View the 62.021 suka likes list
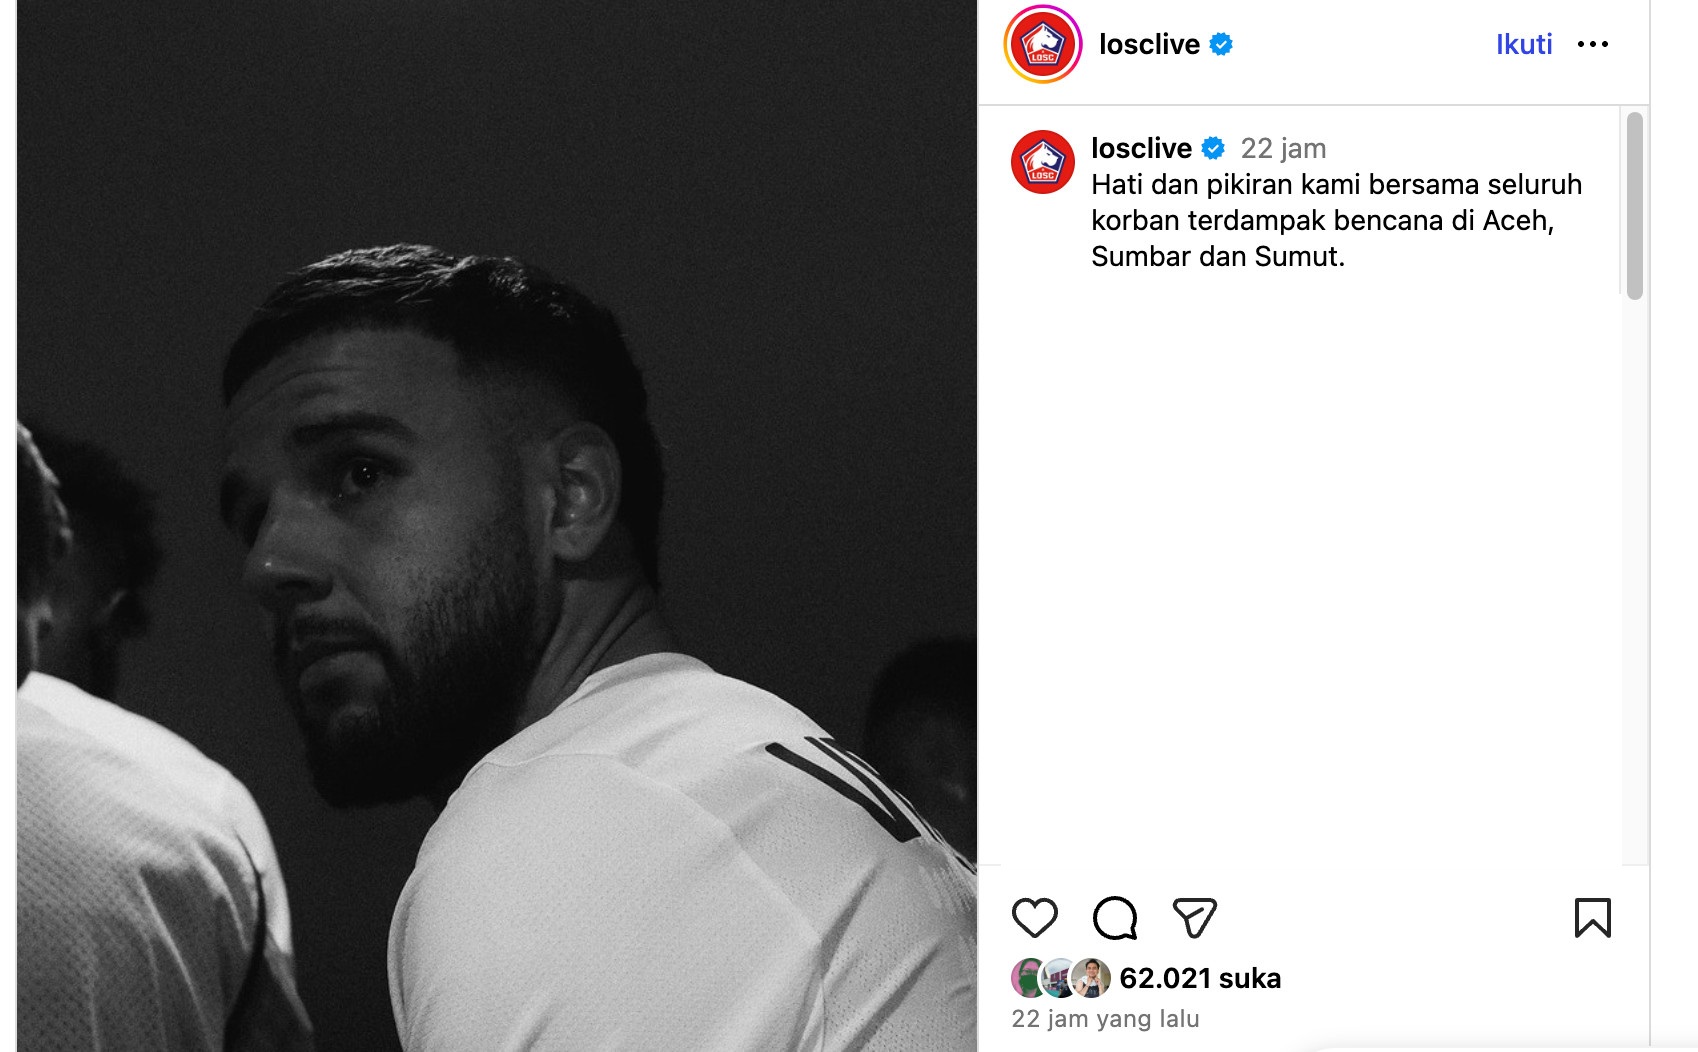 point(1200,978)
